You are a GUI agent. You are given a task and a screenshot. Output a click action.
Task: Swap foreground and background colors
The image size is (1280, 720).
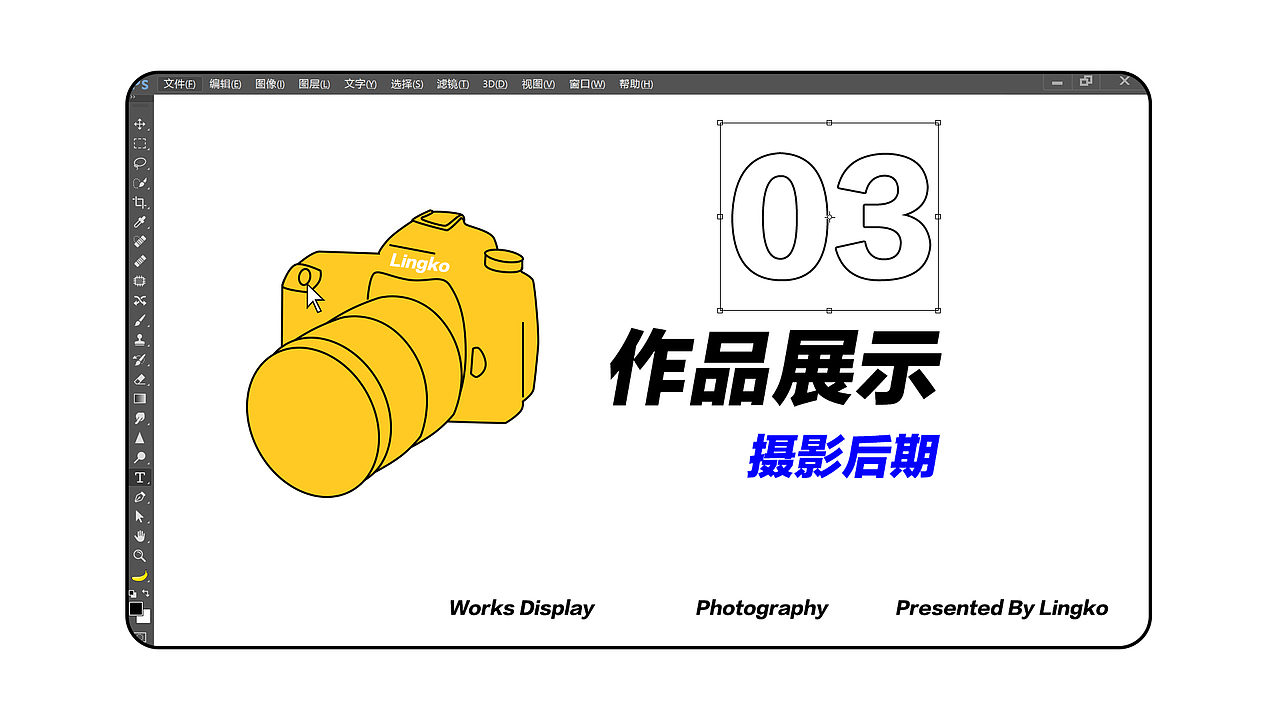[148, 592]
